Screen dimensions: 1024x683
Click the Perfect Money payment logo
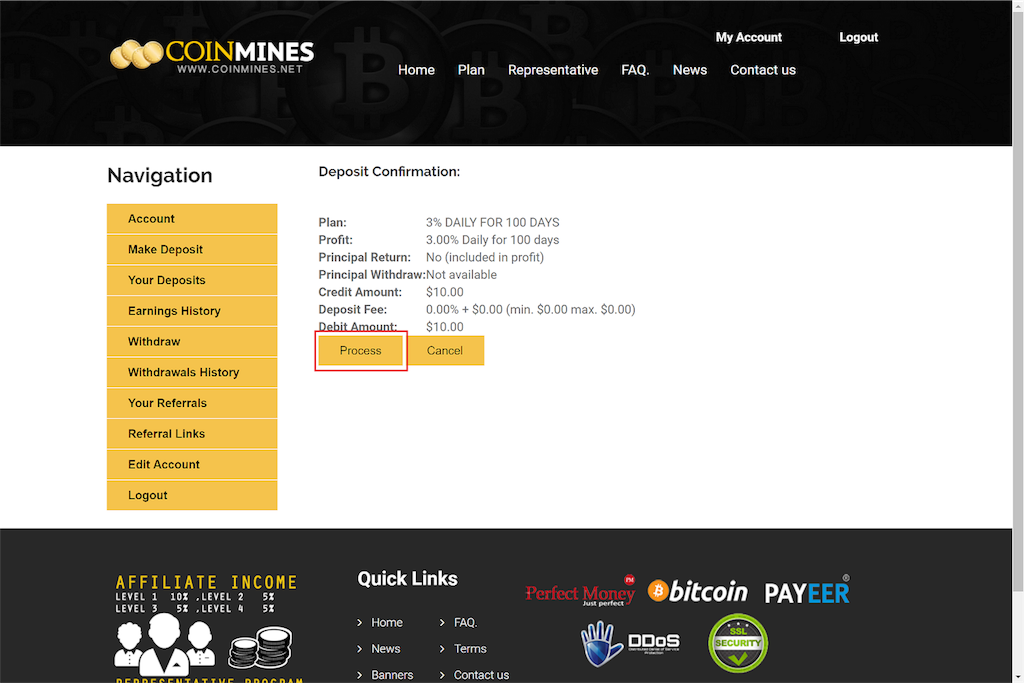click(580, 592)
